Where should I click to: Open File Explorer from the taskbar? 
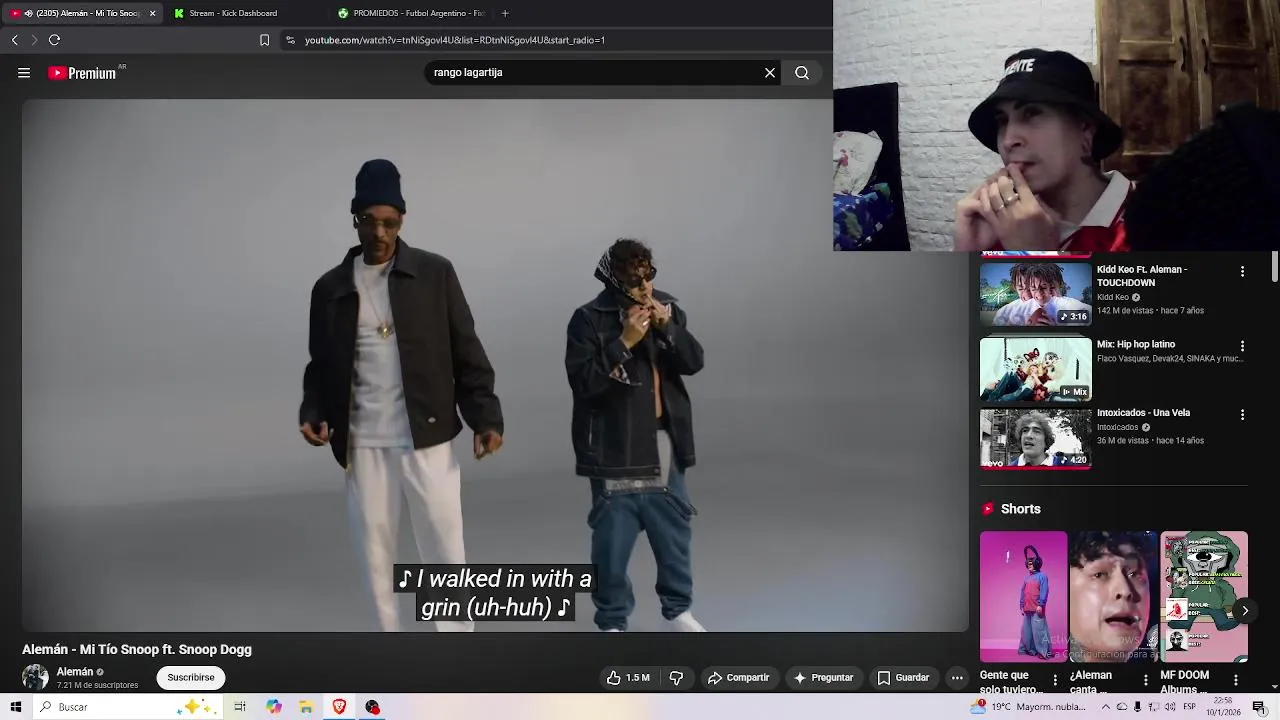[x=306, y=707]
